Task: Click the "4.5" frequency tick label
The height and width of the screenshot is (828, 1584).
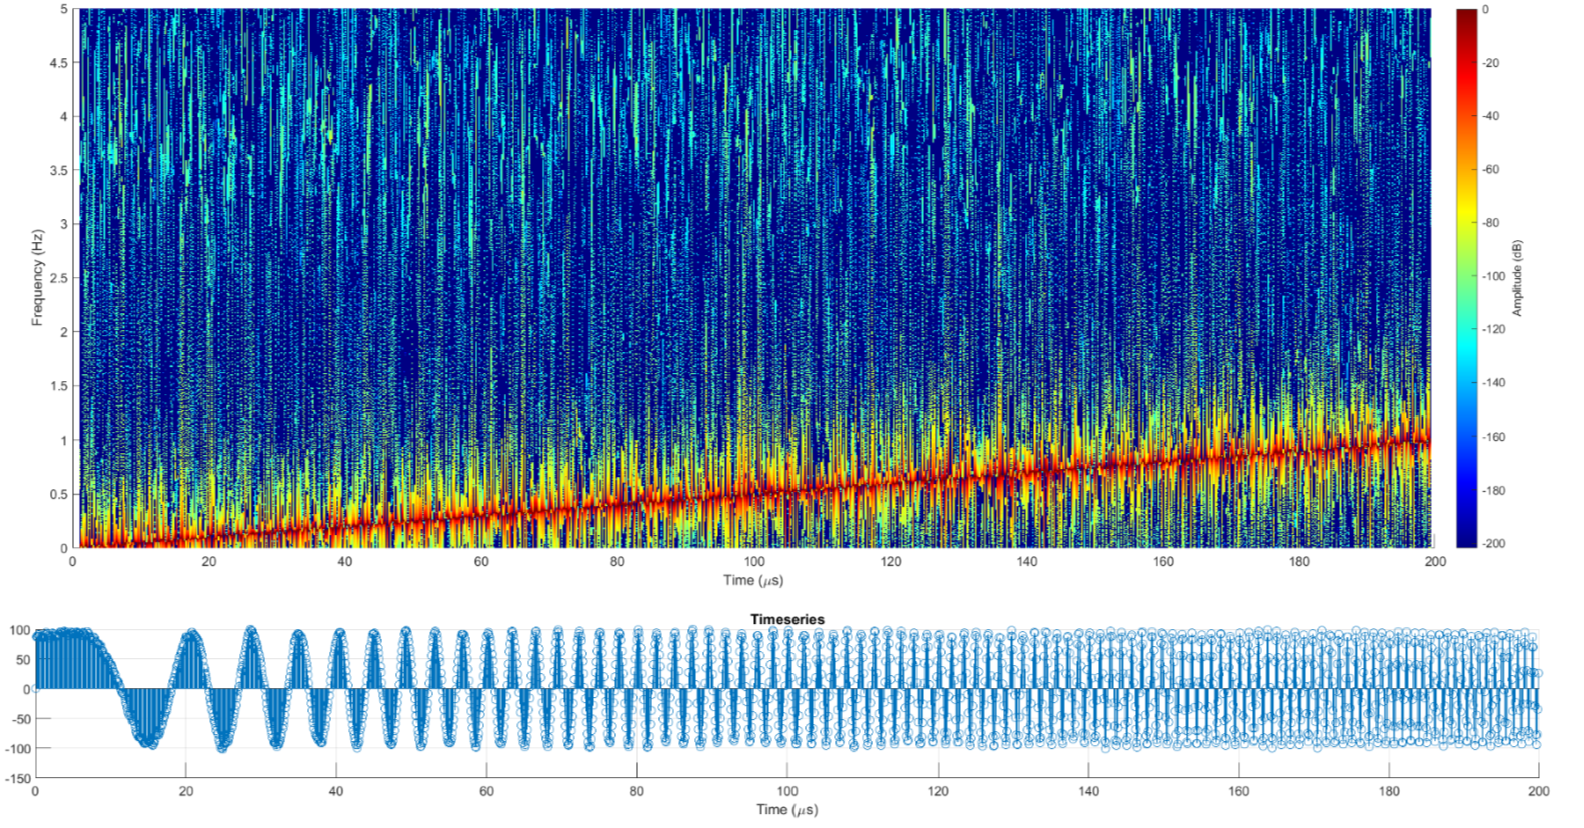Action: click(58, 63)
